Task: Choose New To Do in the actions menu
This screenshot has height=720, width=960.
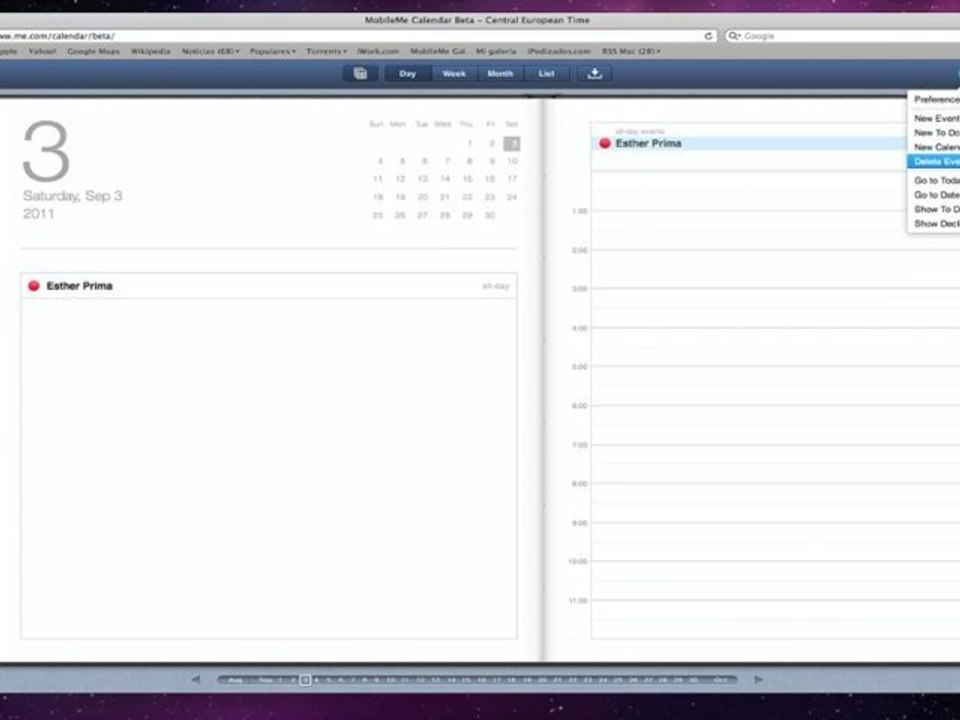Action: [x=934, y=133]
